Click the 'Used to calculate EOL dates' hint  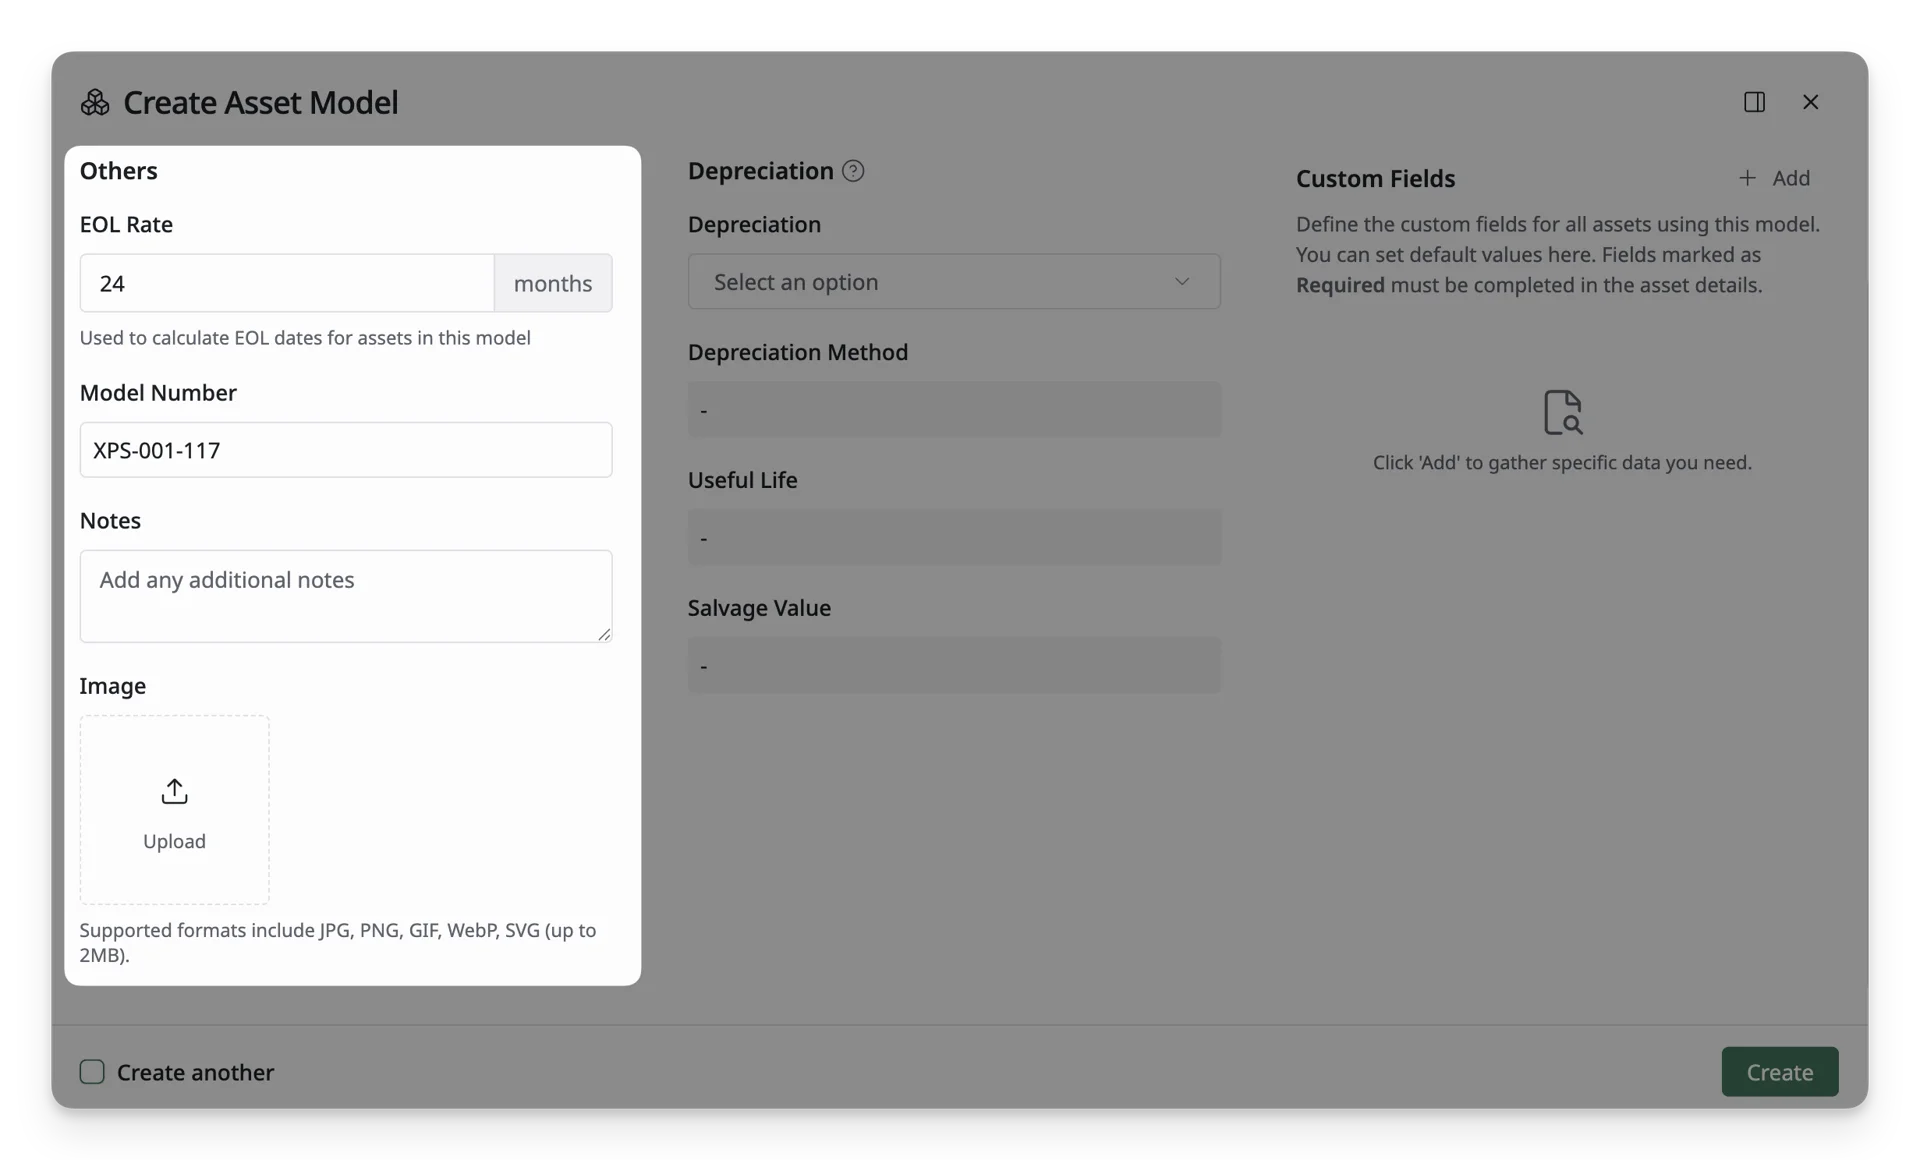point(305,338)
